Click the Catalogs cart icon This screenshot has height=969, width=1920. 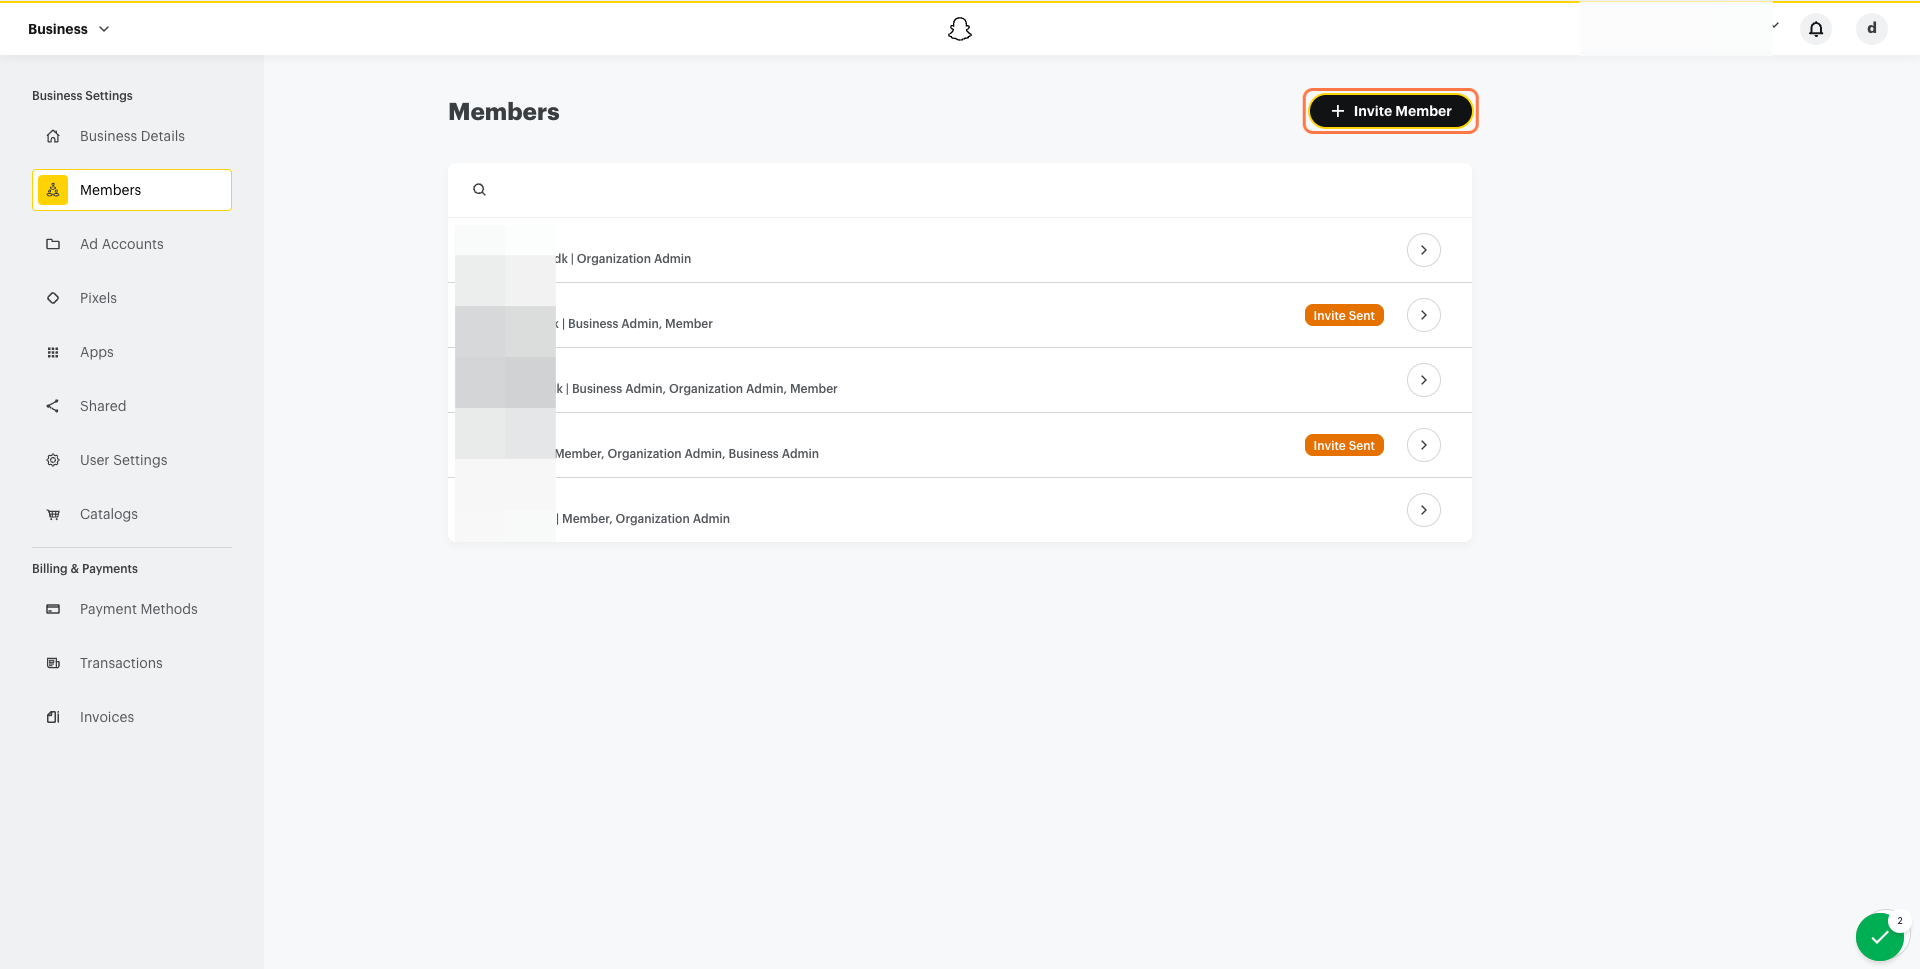[53, 514]
